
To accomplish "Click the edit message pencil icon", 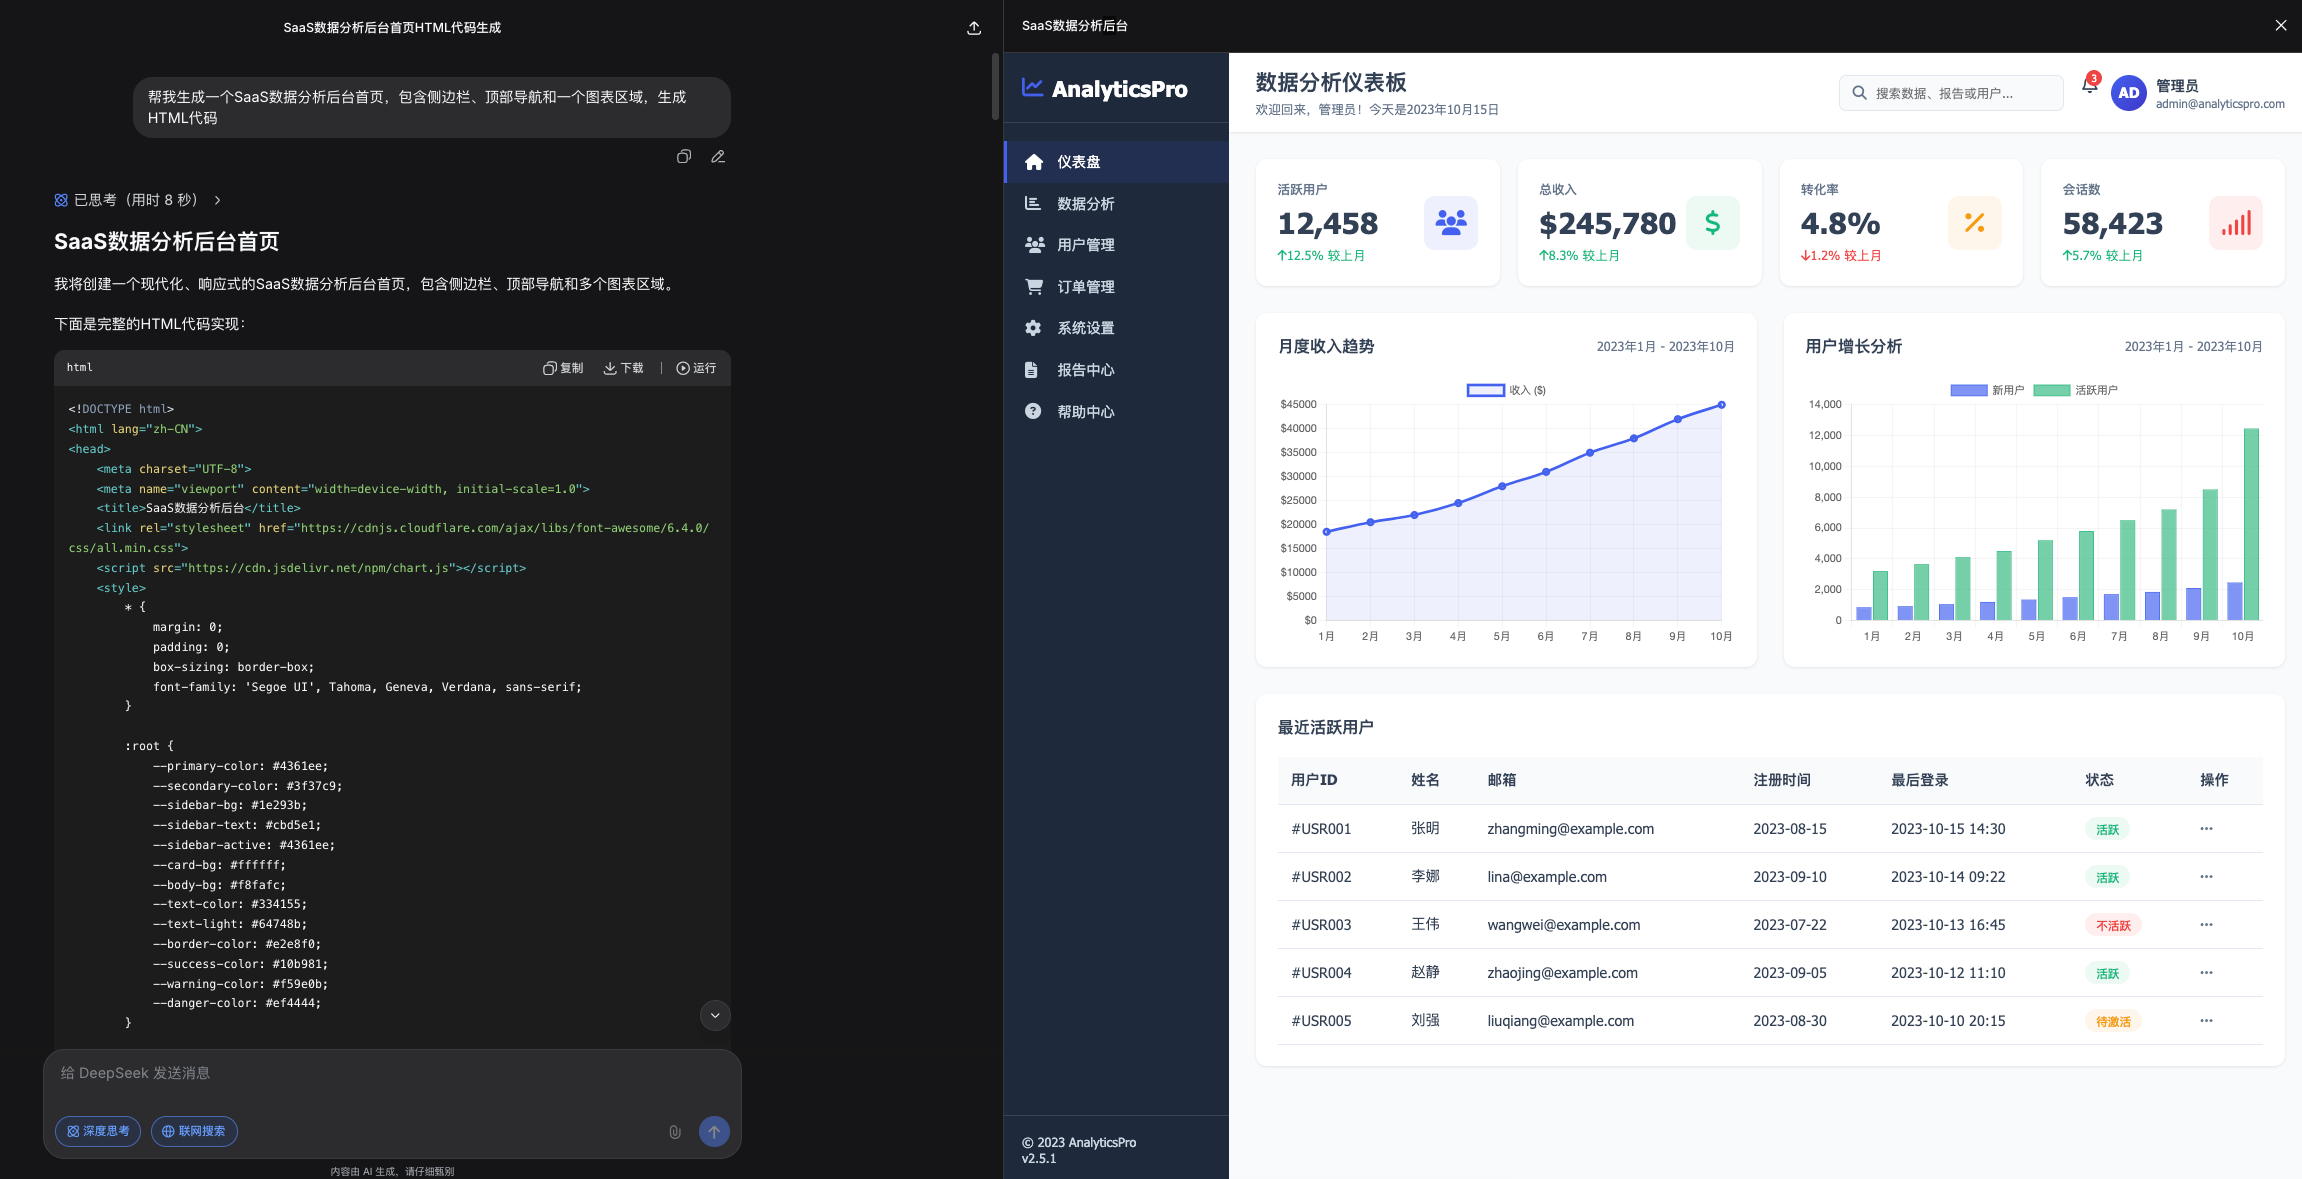I will pyautogui.click(x=718, y=157).
